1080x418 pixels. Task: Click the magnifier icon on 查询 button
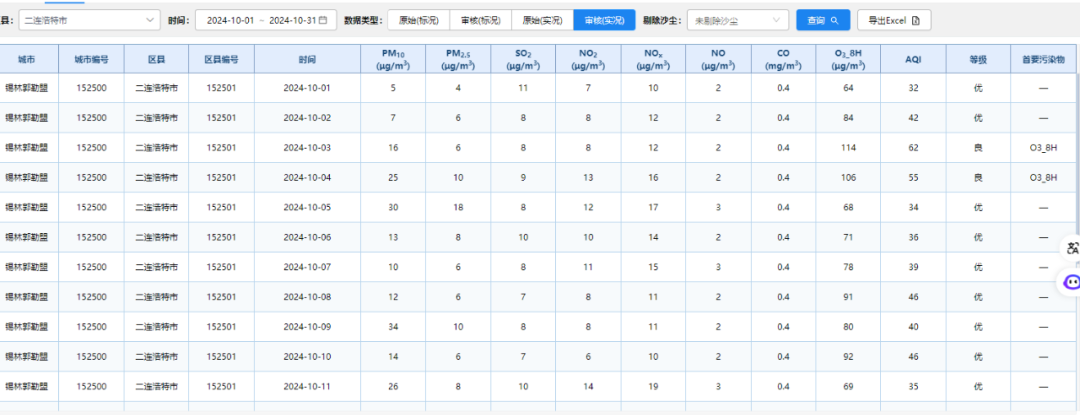(x=834, y=20)
